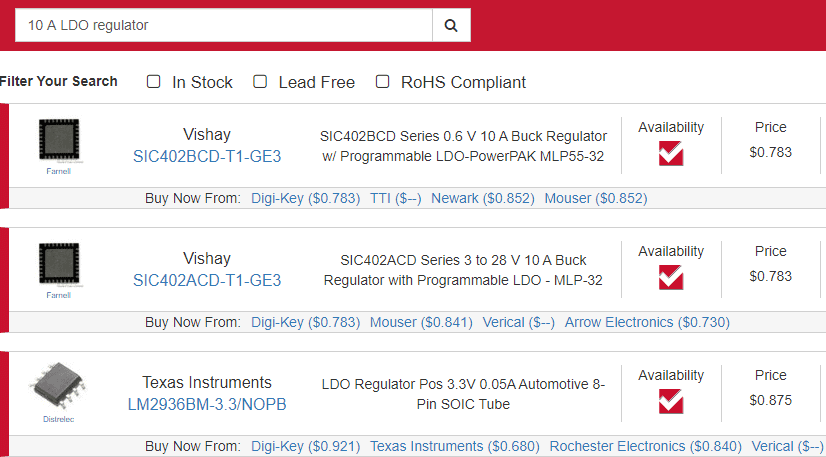Open the SIC402BCD-T1-GE3 chip thumbnail
Image resolution: width=826 pixels, height=457 pixels.
[x=58, y=140]
